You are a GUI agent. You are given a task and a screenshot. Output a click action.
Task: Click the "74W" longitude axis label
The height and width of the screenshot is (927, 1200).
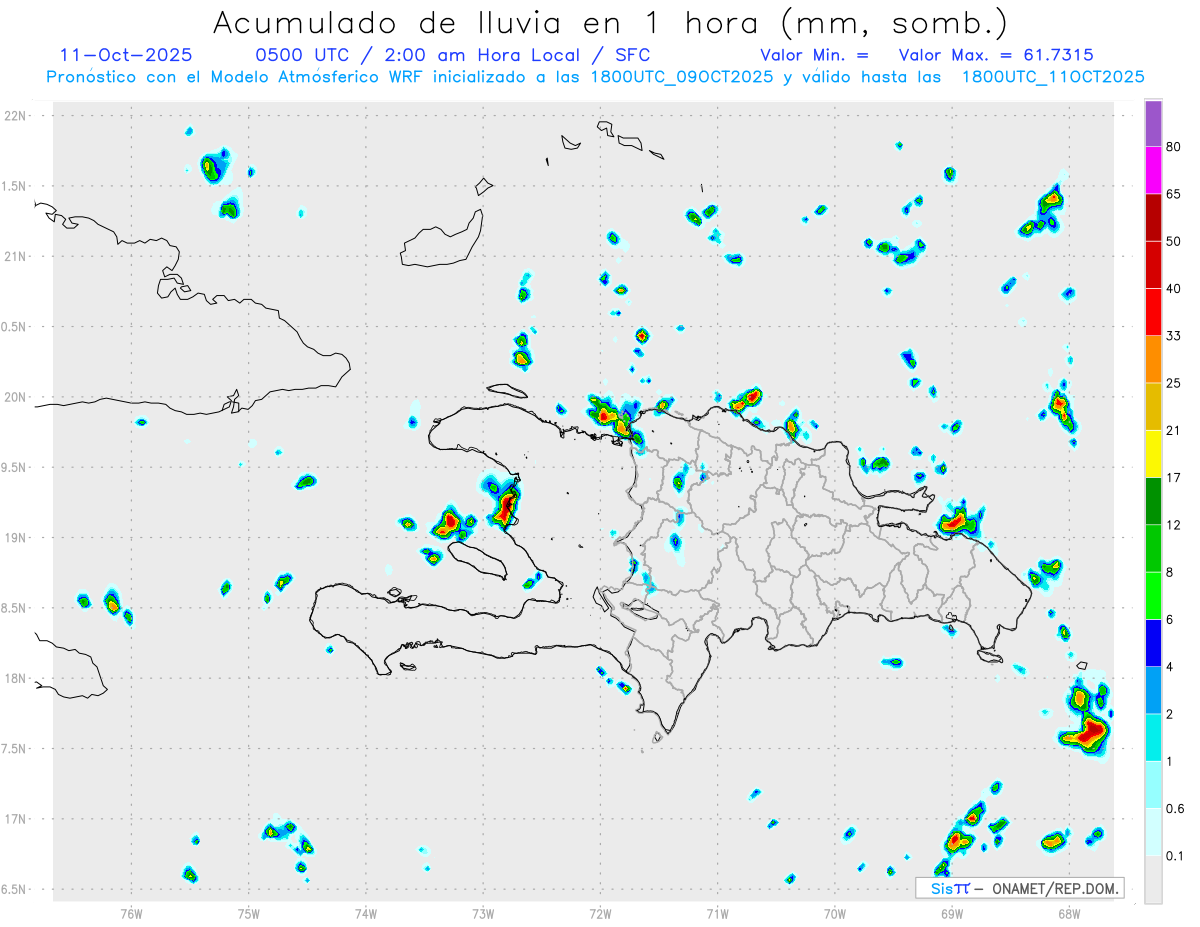coord(366,912)
